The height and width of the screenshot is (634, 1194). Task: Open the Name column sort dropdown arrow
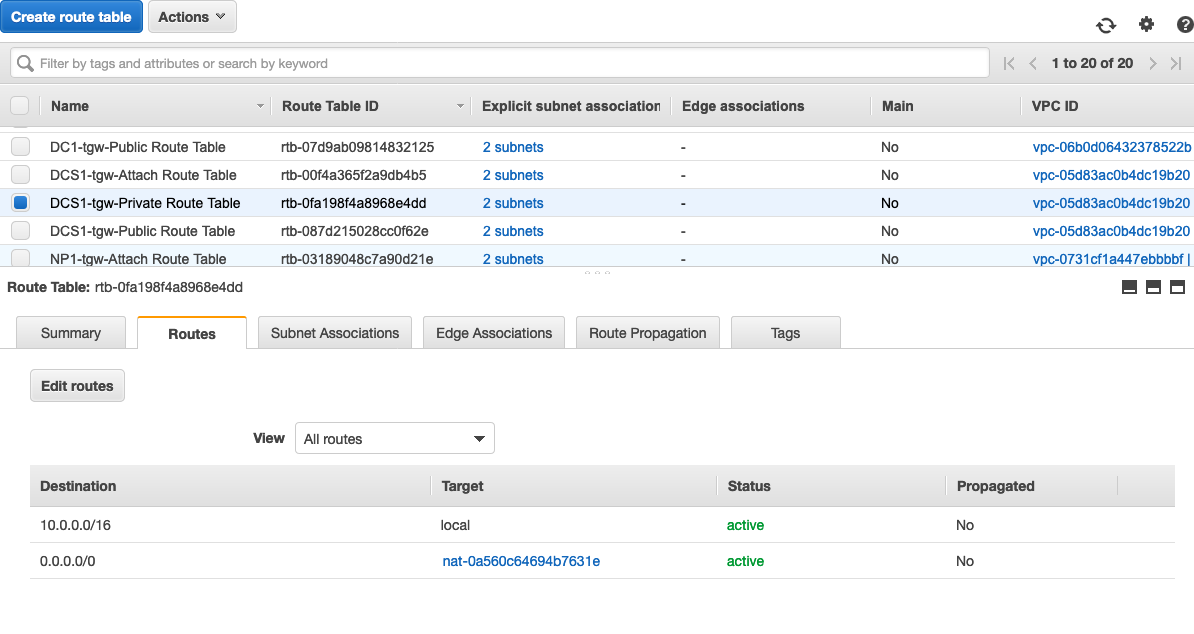pos(261,106)
